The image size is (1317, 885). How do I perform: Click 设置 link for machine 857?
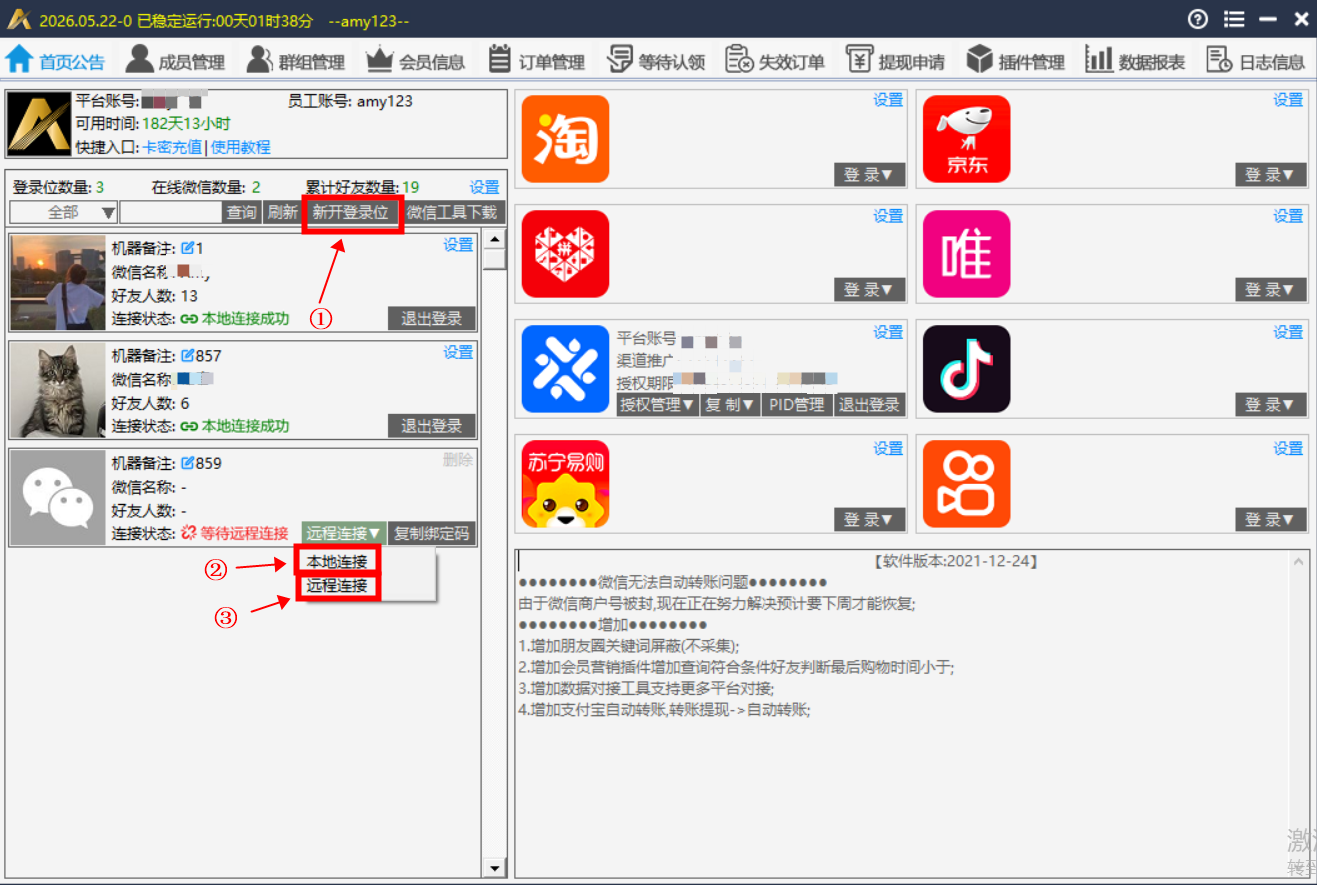458,352
